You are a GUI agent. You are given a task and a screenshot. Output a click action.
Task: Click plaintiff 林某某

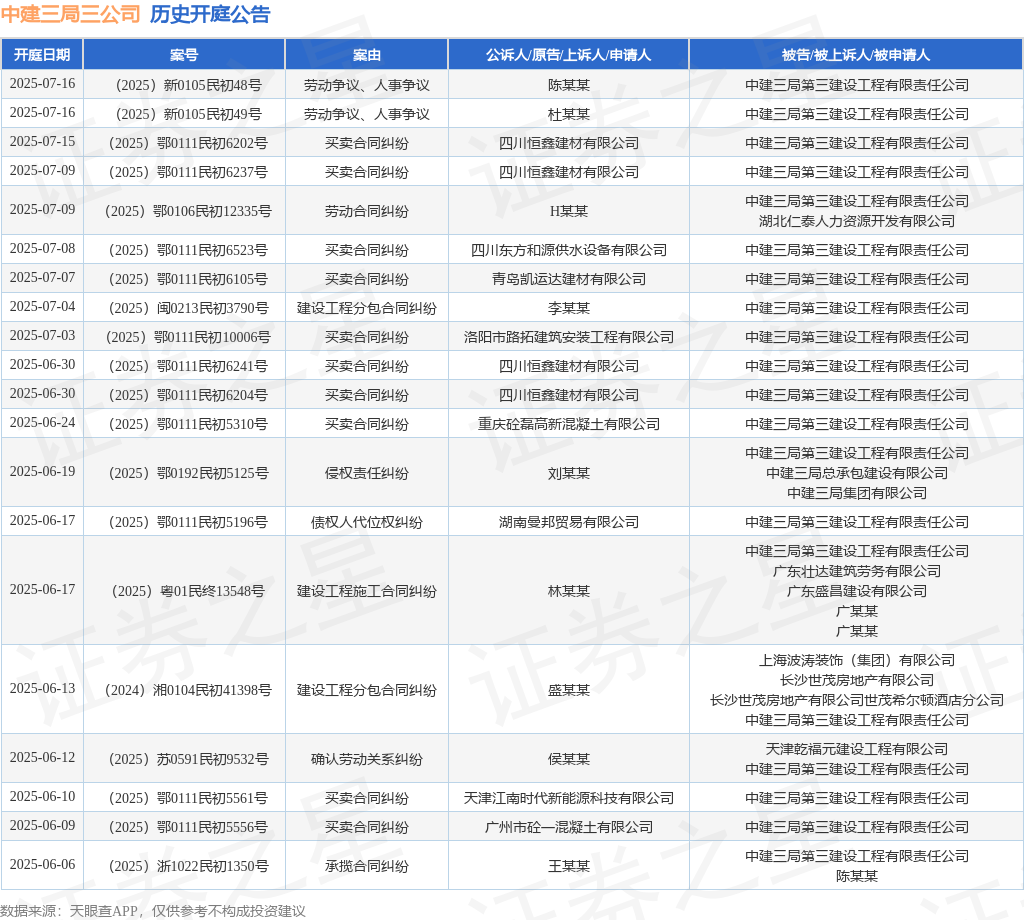coord(568,591)
